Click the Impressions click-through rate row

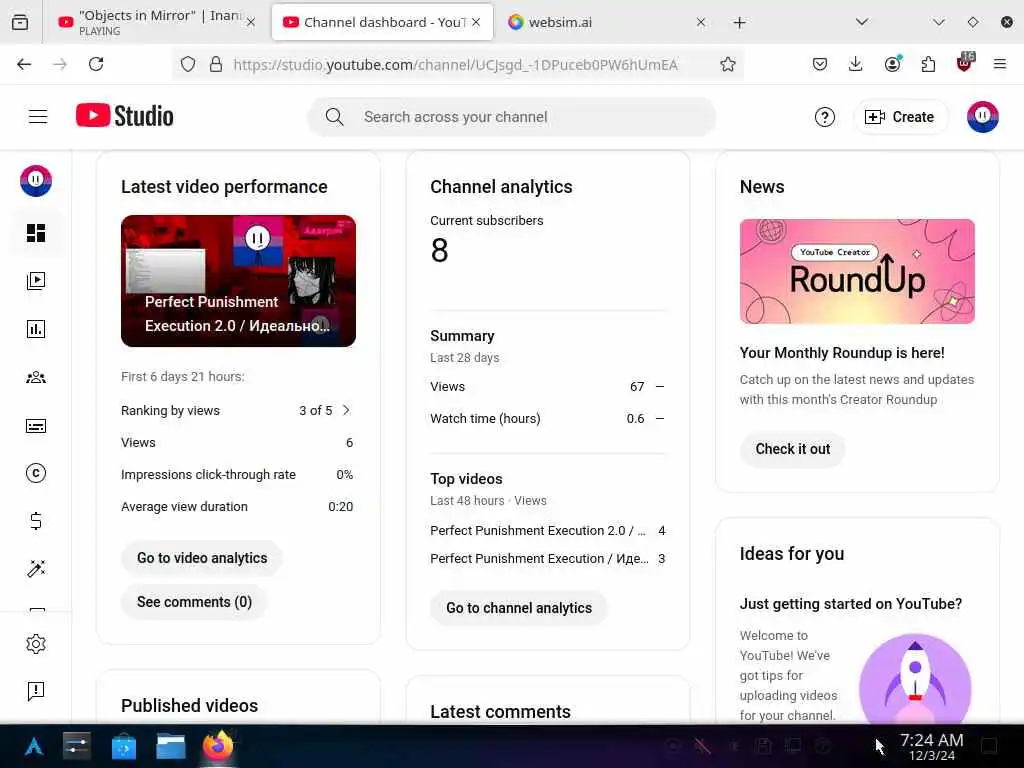[237, 475]
